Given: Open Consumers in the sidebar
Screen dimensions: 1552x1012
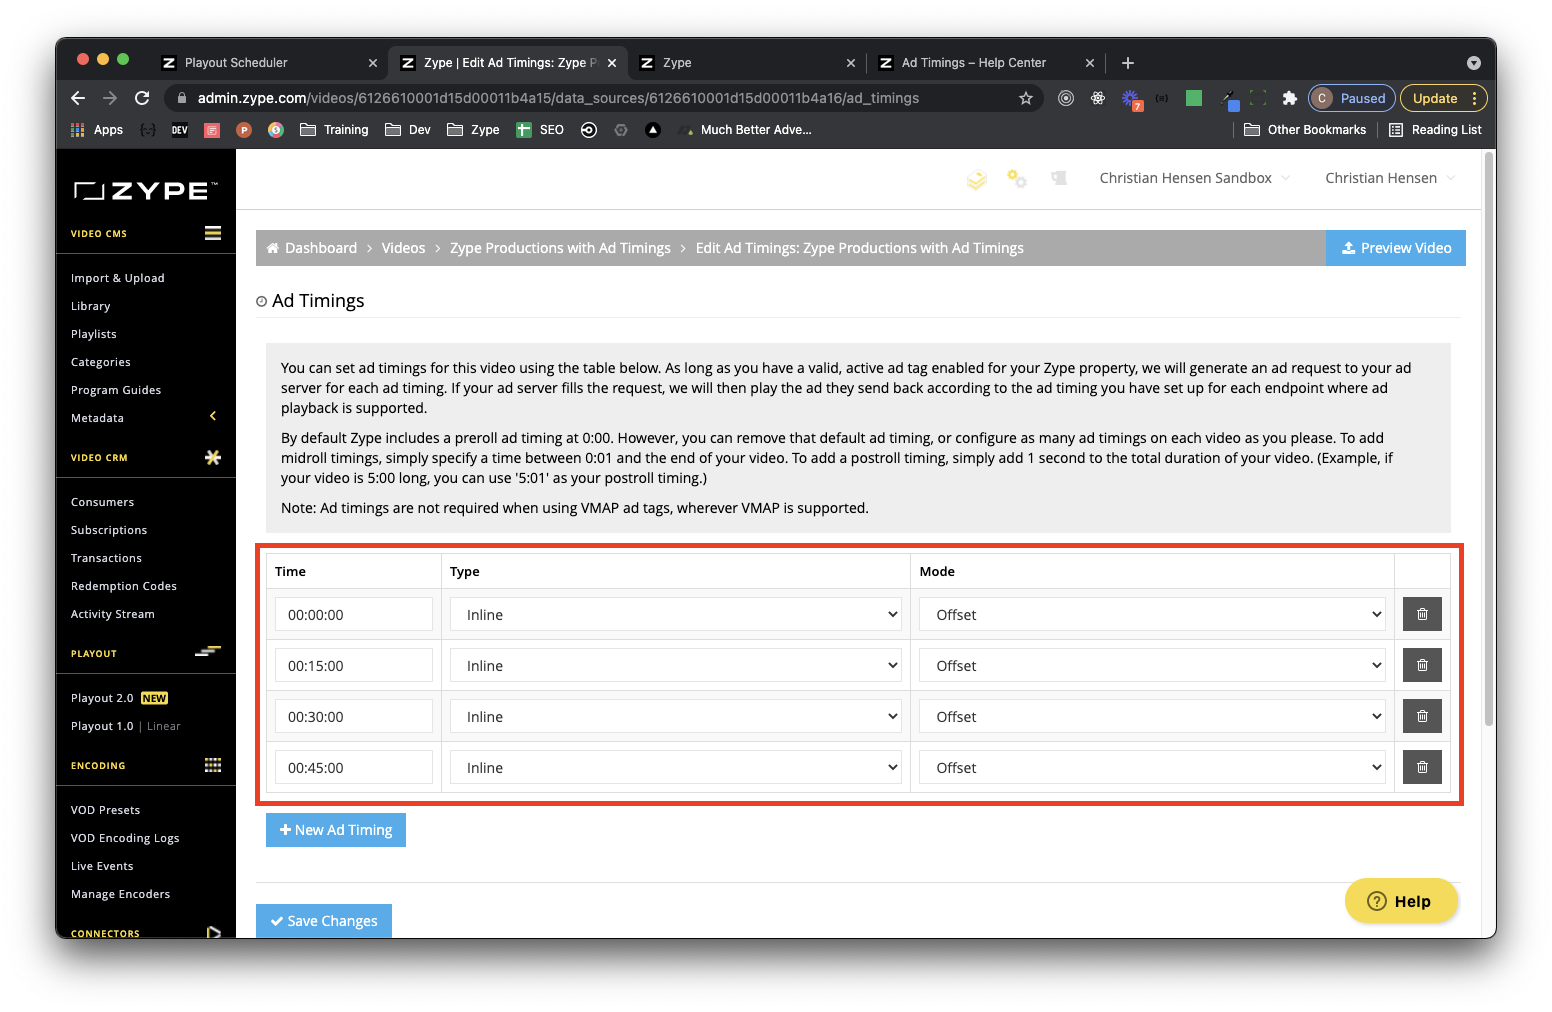Looking at the screenshot, I should [102, 502].
